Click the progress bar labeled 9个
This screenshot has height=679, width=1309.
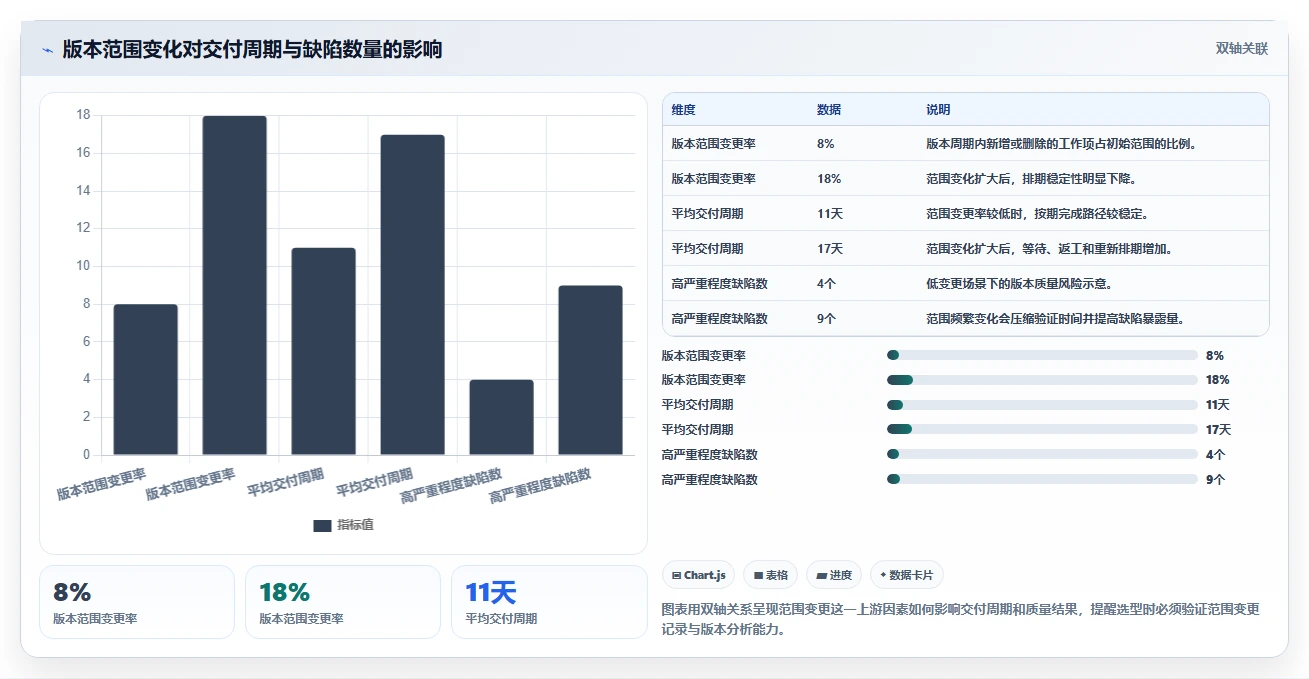pos(1042,479)
